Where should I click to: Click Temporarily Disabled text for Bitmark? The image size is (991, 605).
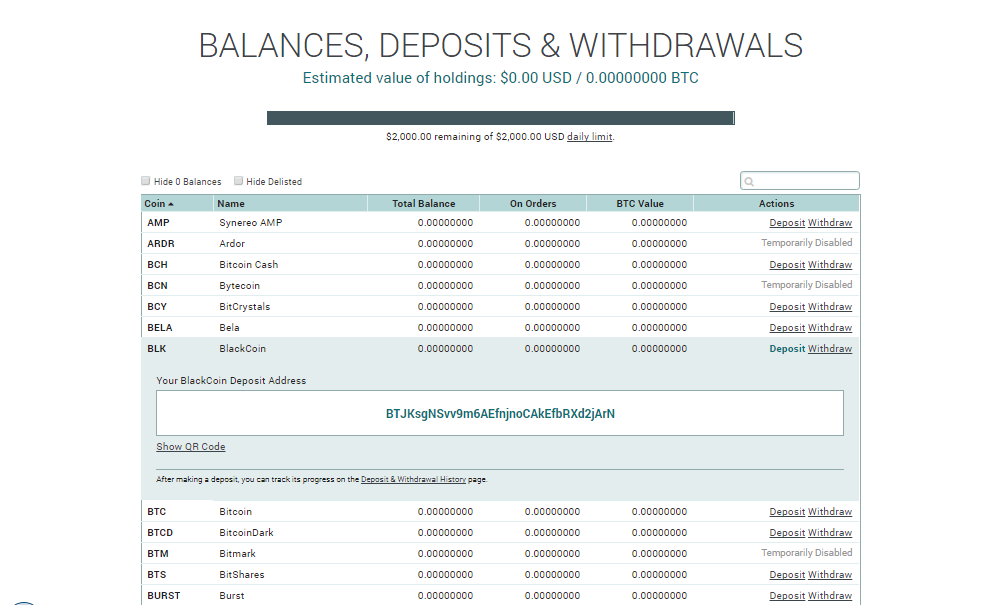[x=806, y=553]
